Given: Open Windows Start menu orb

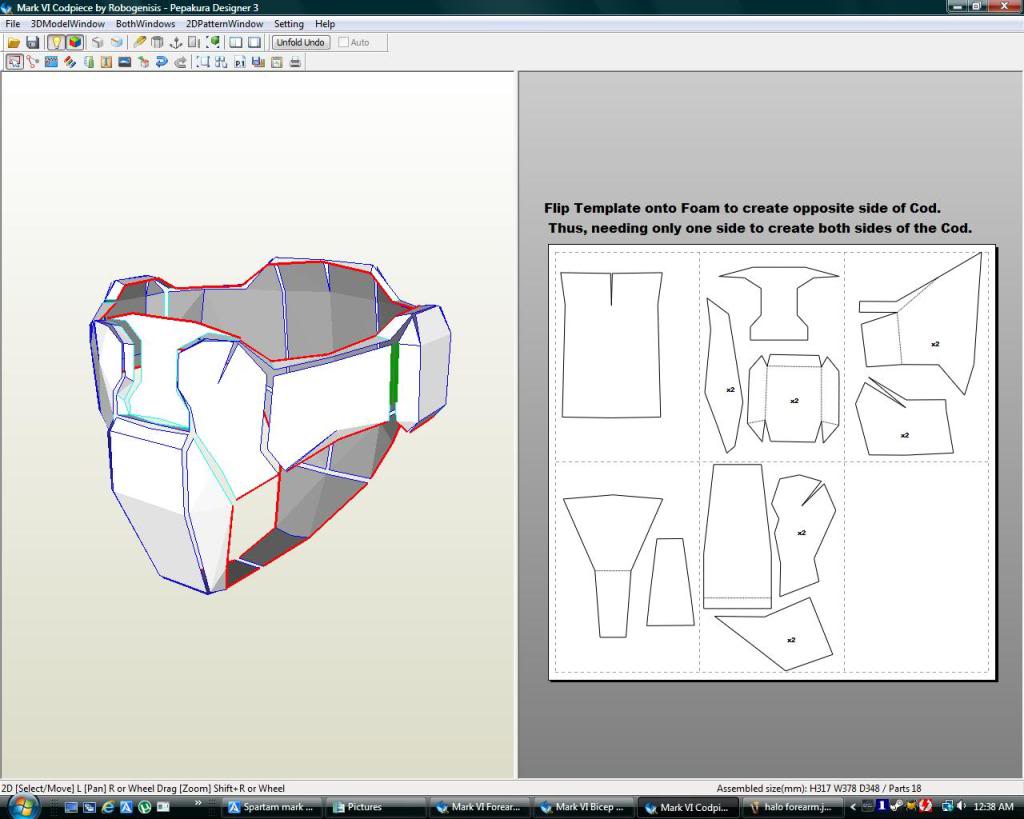Looking at the screenshot, I should point(22,806).
